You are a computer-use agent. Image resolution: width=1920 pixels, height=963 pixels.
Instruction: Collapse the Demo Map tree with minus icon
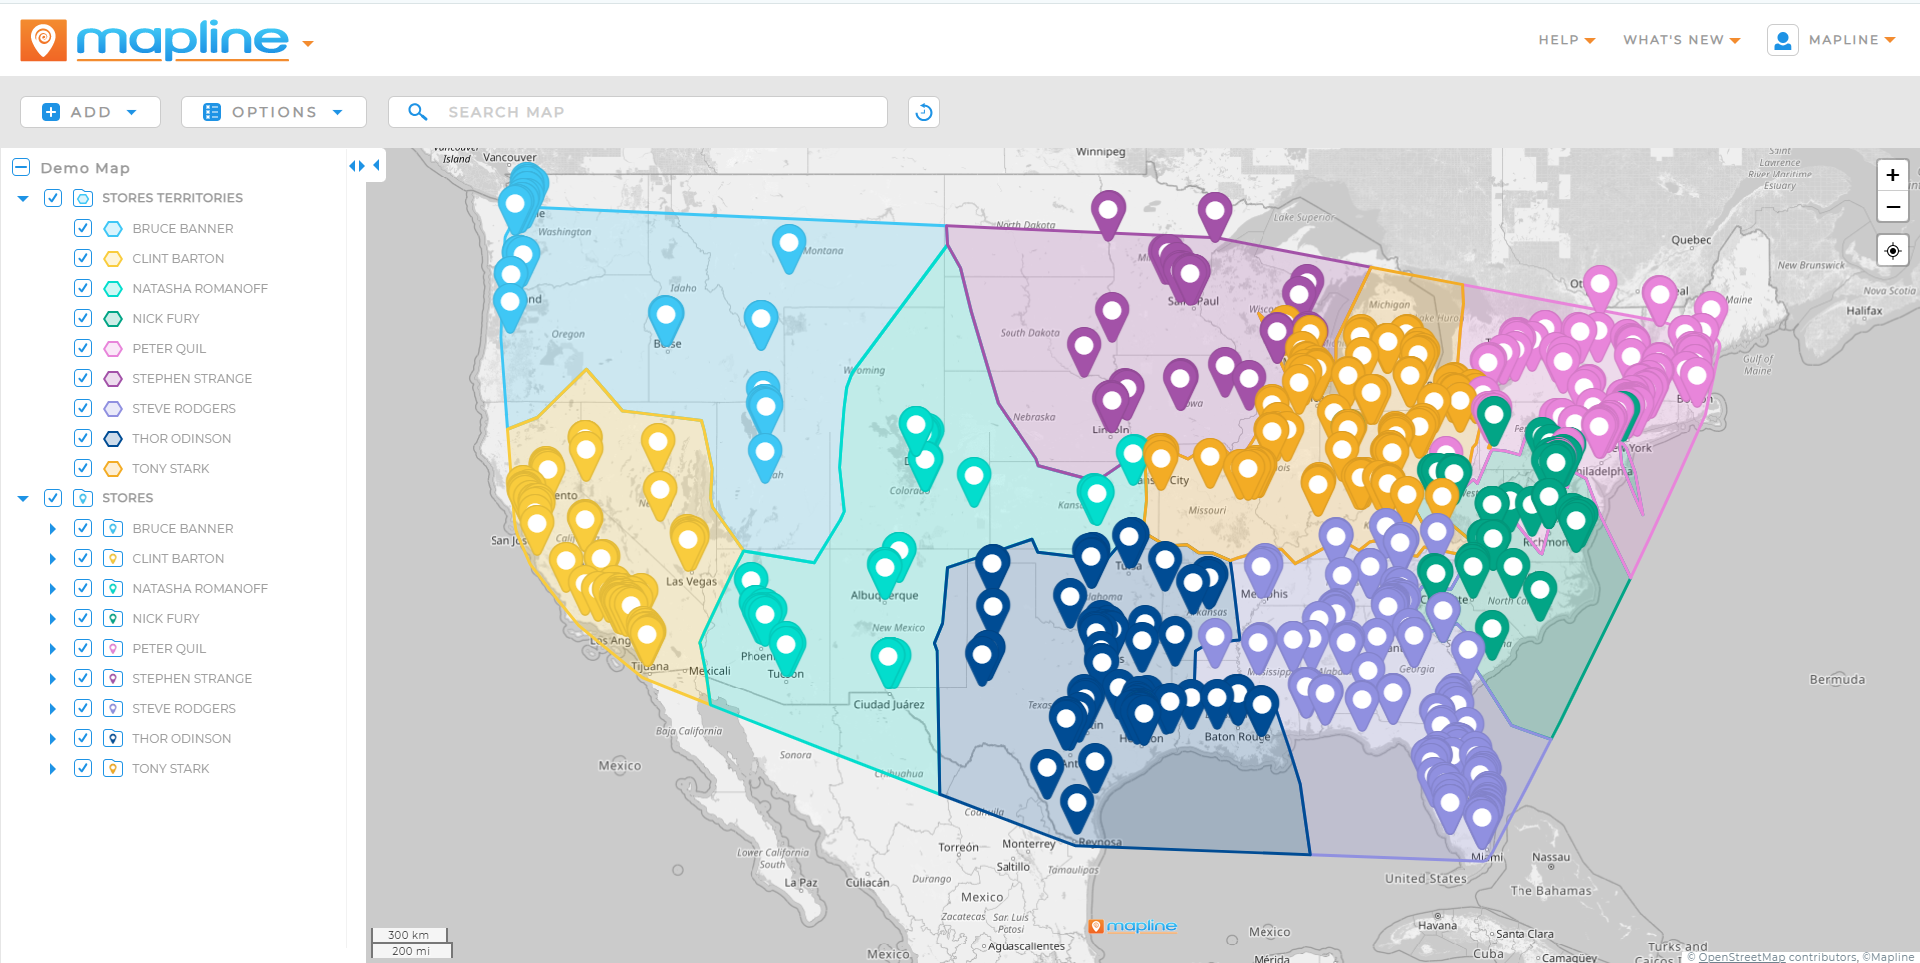click(x=21, y=167)
